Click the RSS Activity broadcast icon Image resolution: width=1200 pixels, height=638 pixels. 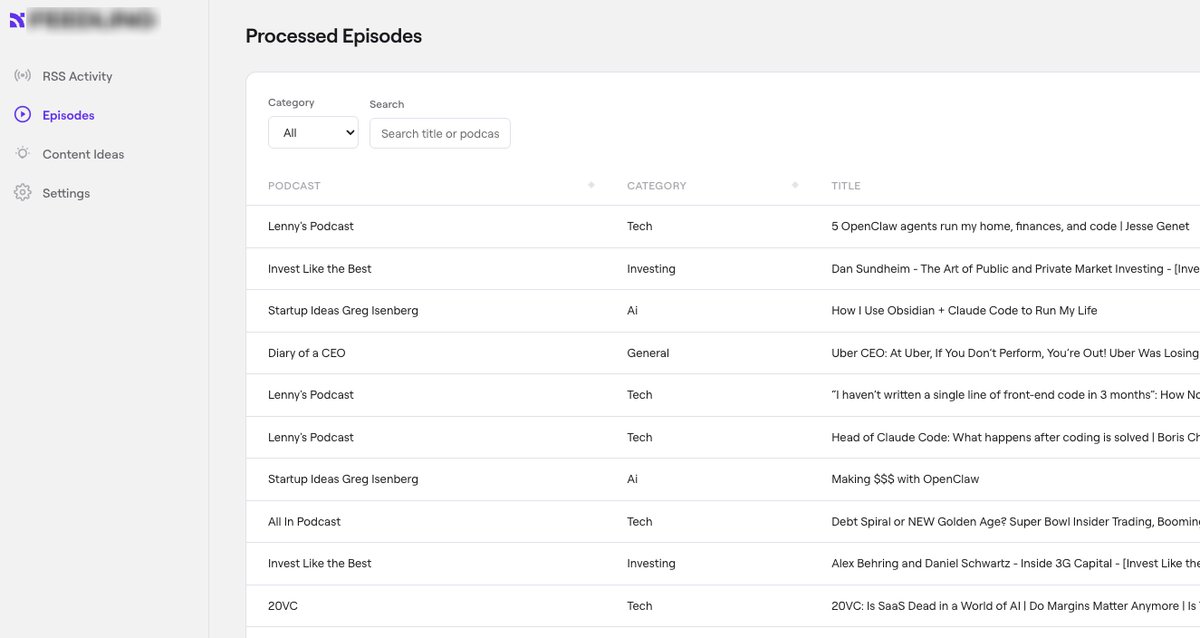pos(22,76)
